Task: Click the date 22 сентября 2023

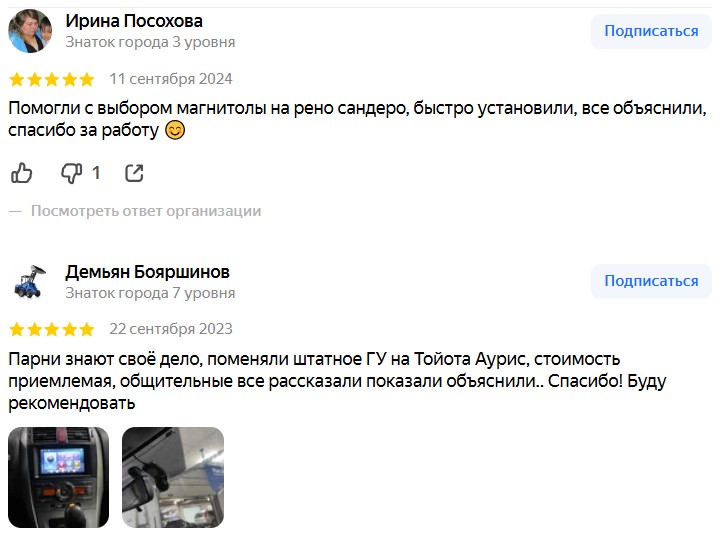Action: click(171, 329)
